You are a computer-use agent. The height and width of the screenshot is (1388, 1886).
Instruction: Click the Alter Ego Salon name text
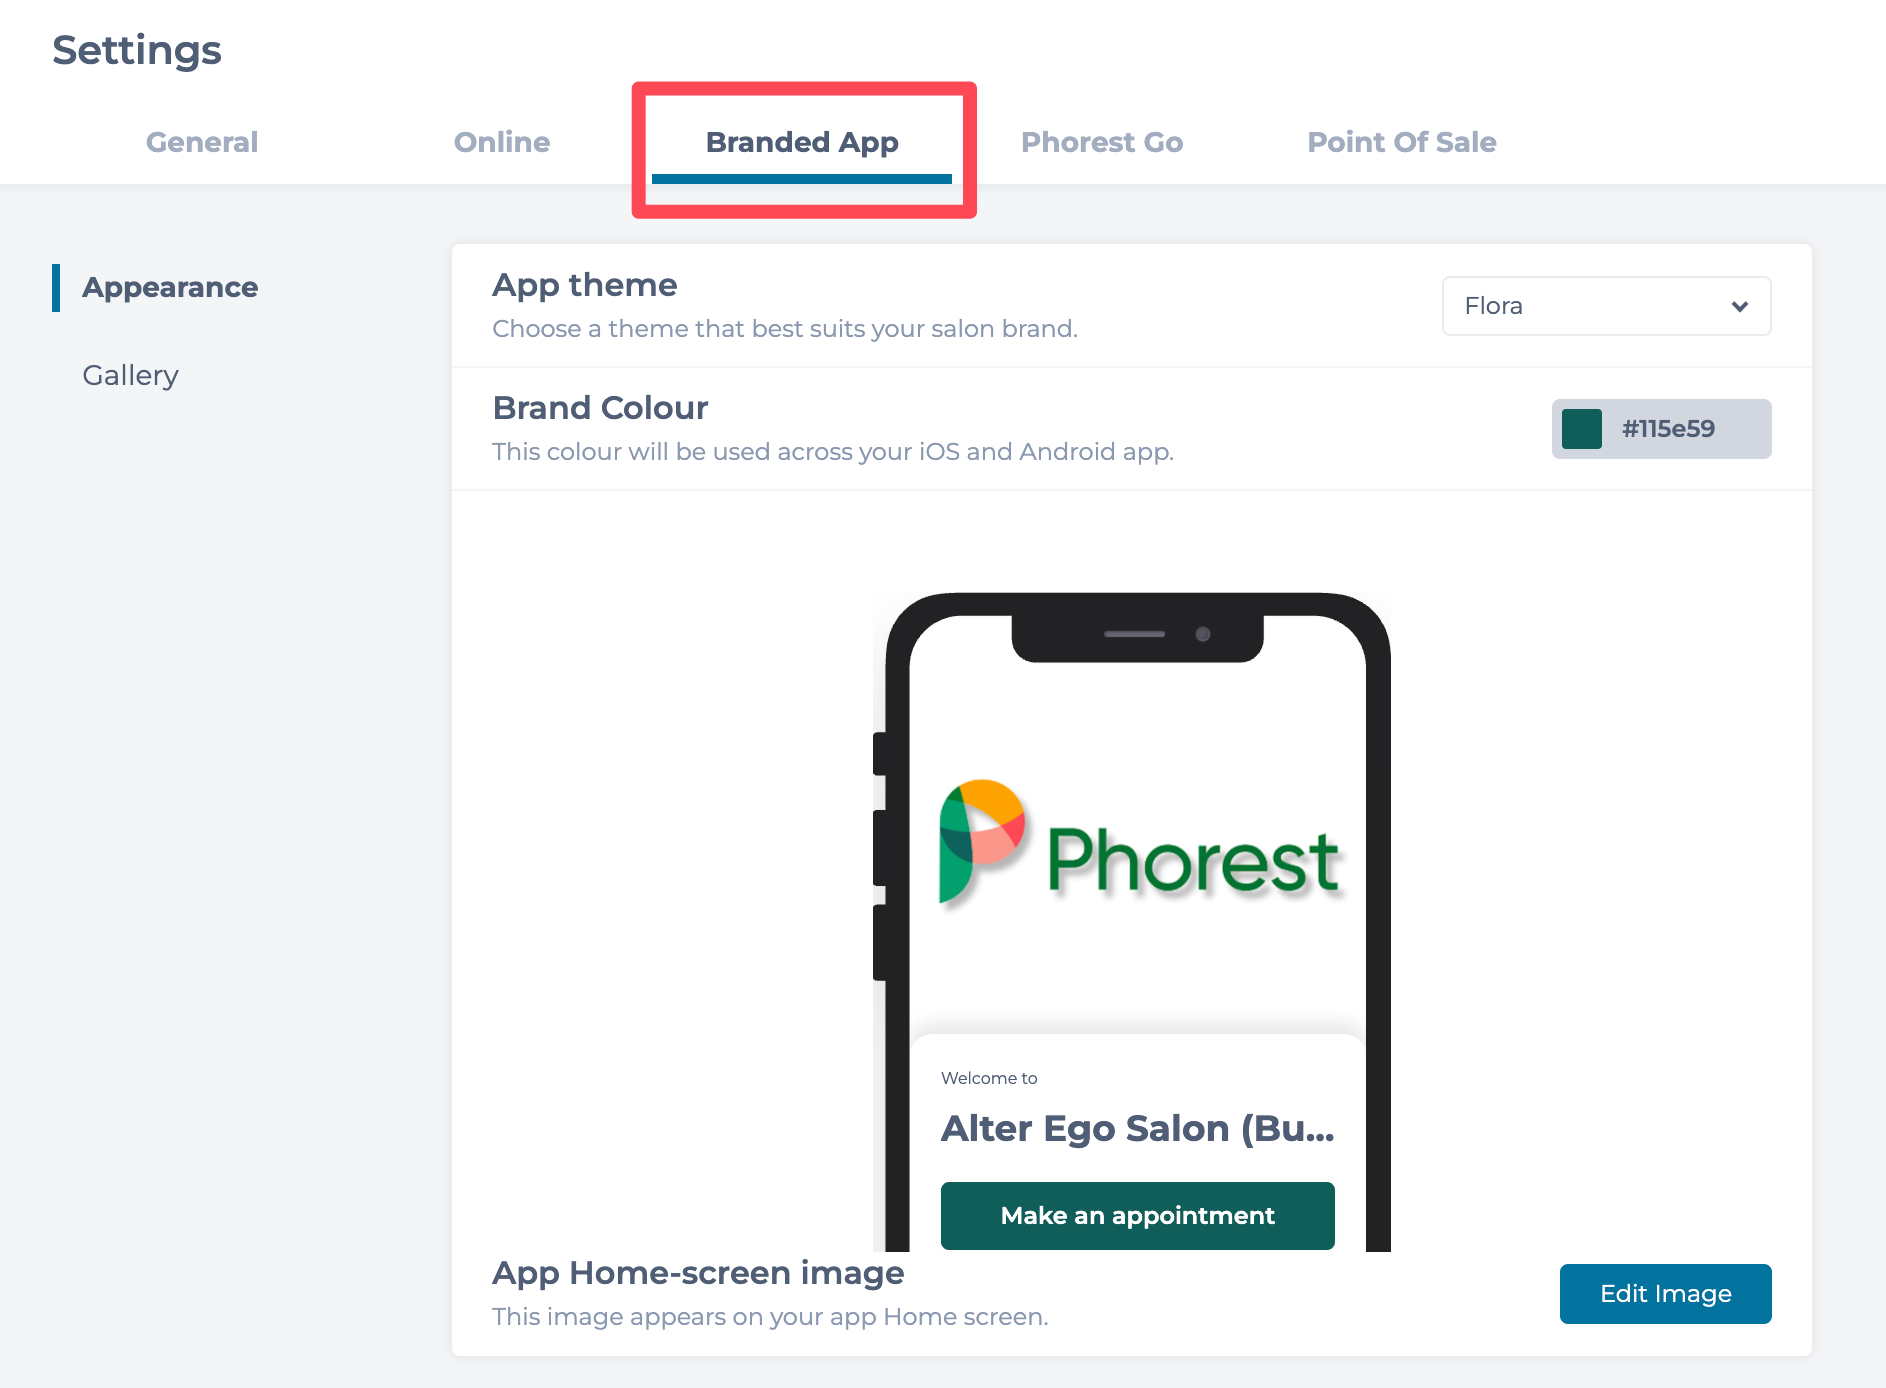1138,1129
